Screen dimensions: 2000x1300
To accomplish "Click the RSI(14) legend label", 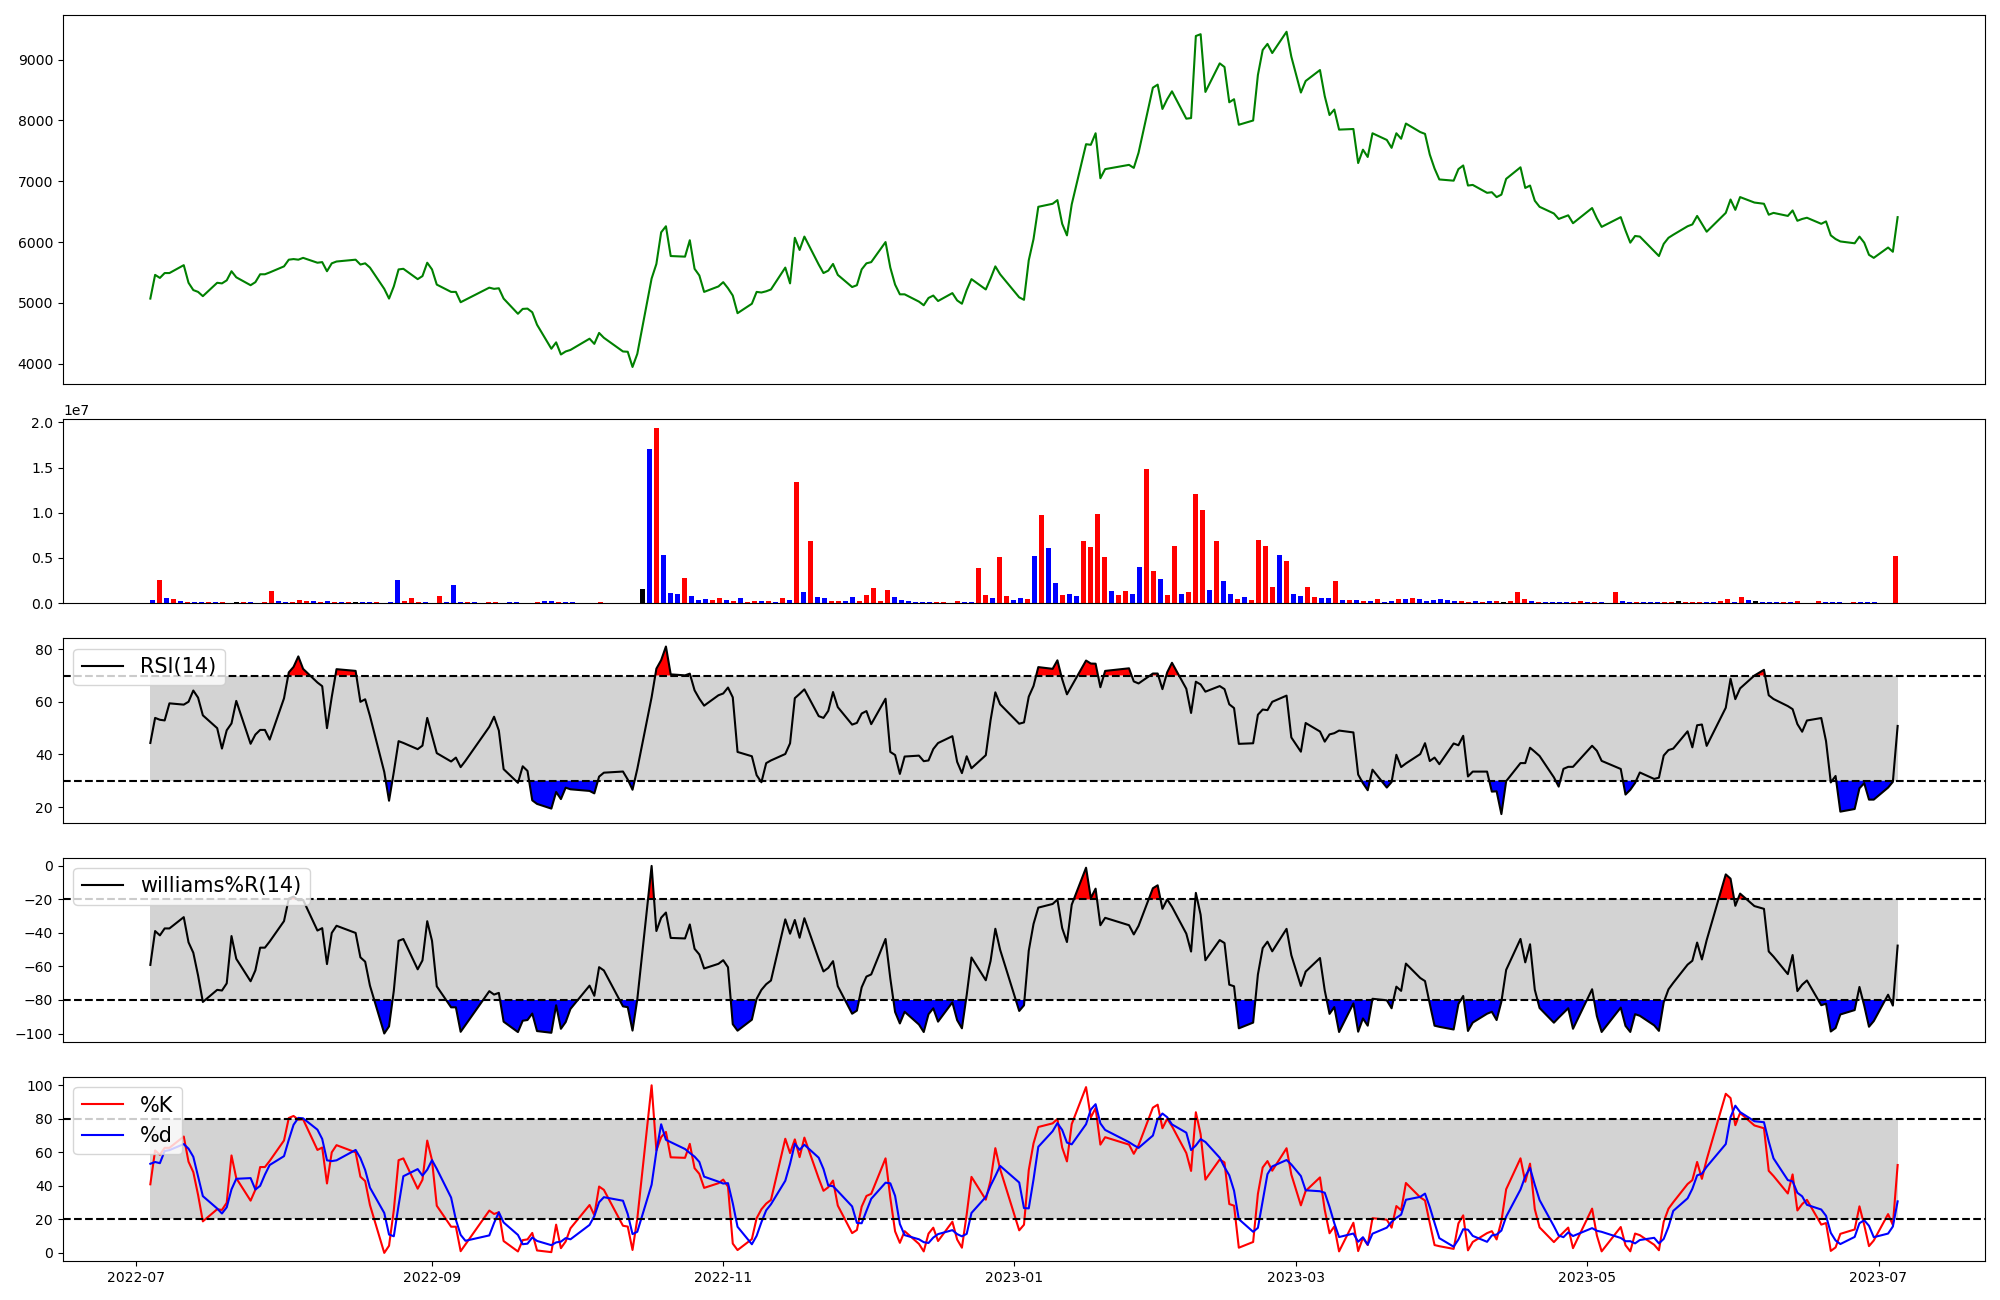I will [177, 666].
